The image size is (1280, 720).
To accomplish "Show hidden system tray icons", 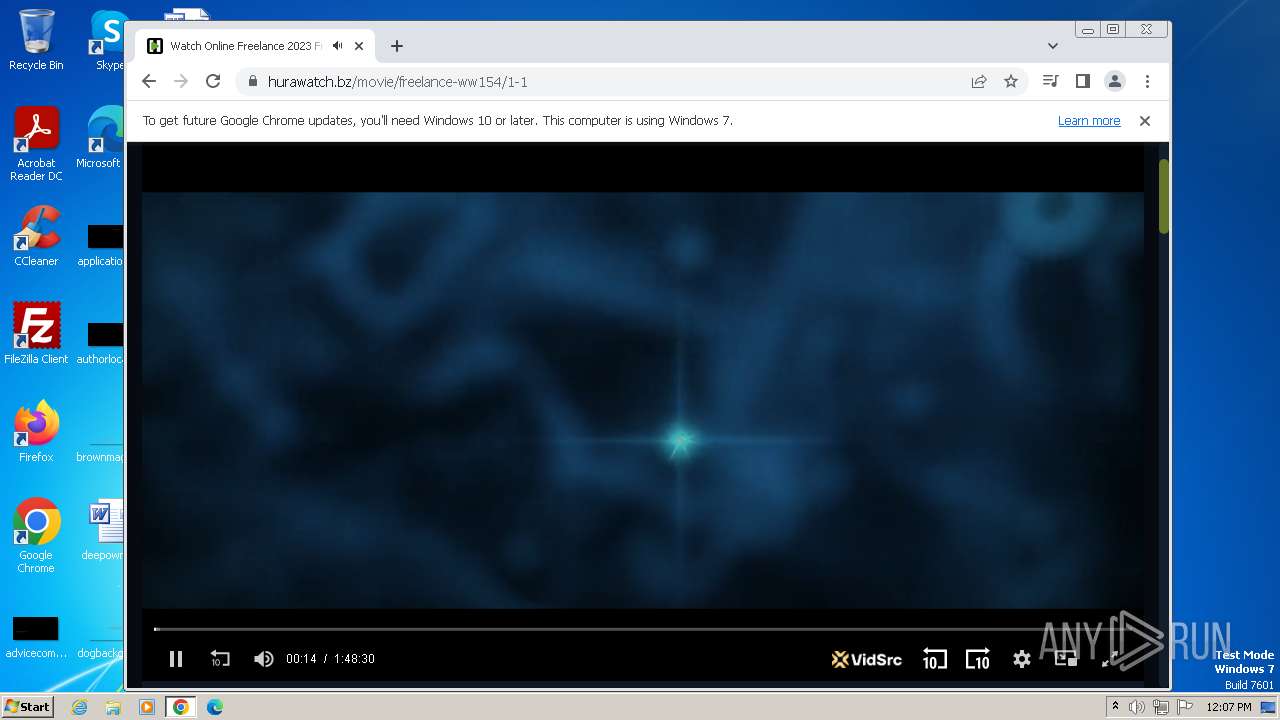I will pos(1115,707).
